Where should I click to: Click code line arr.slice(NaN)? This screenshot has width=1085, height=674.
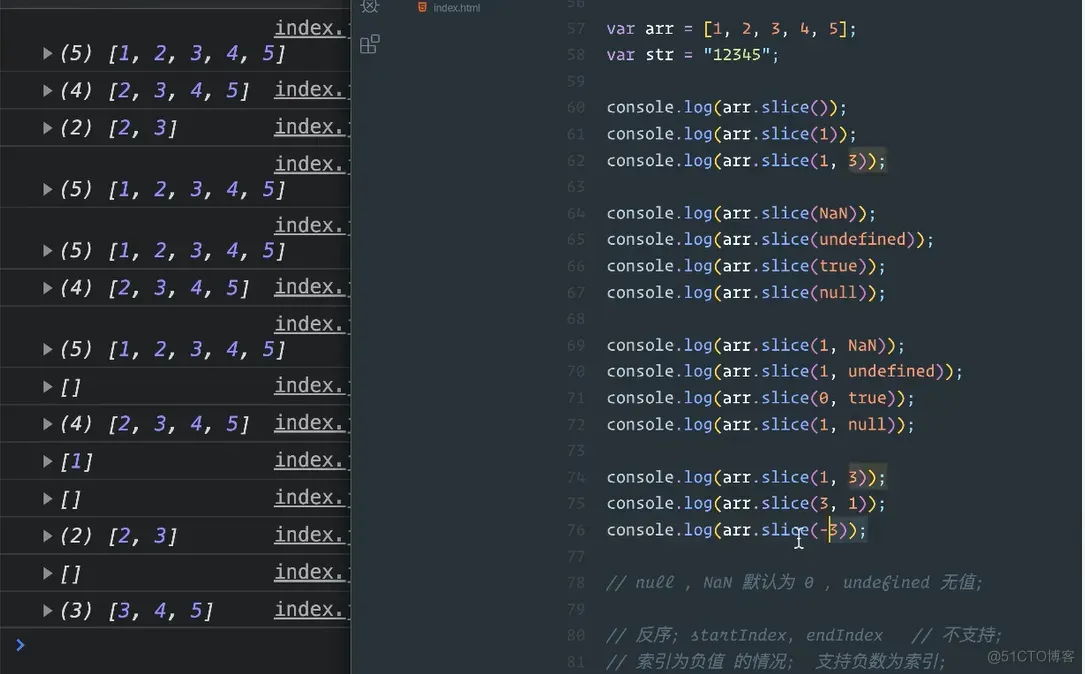click(741, 213)
